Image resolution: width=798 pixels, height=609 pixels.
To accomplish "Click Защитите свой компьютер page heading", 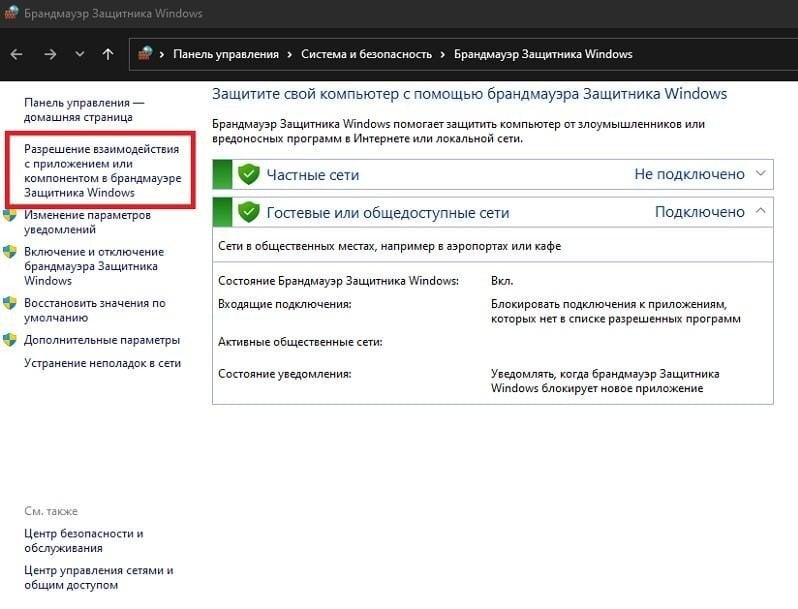I will [469, 94].
